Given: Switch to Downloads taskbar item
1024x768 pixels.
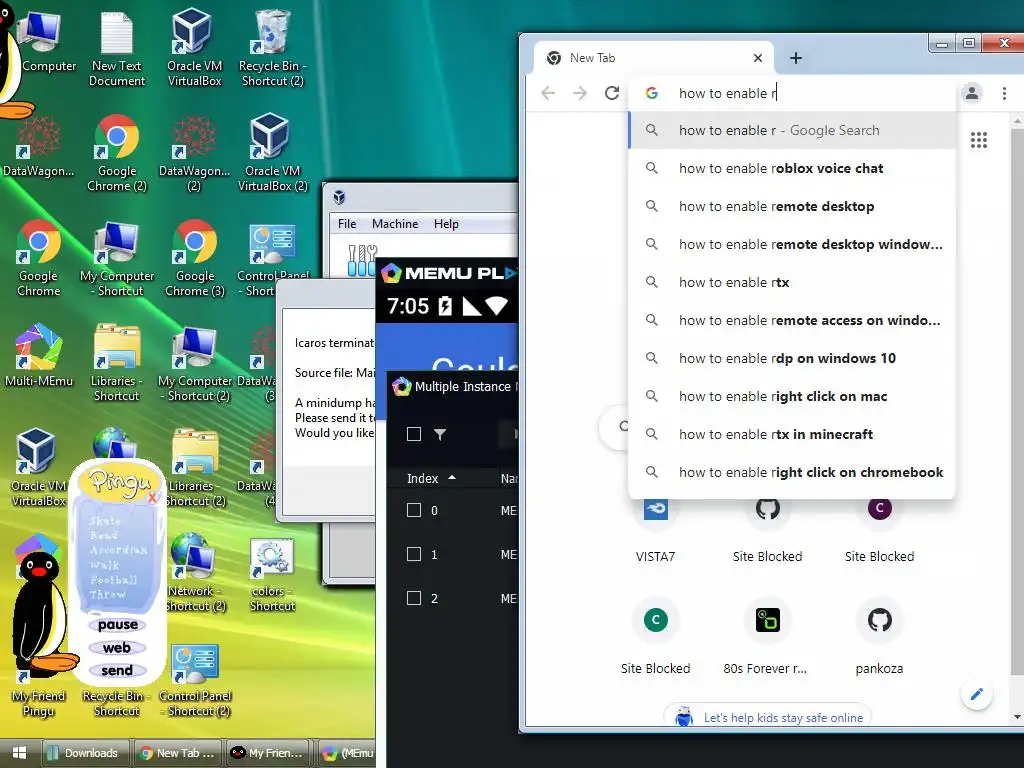Looking at the screenshot, I should pos(84,753).
